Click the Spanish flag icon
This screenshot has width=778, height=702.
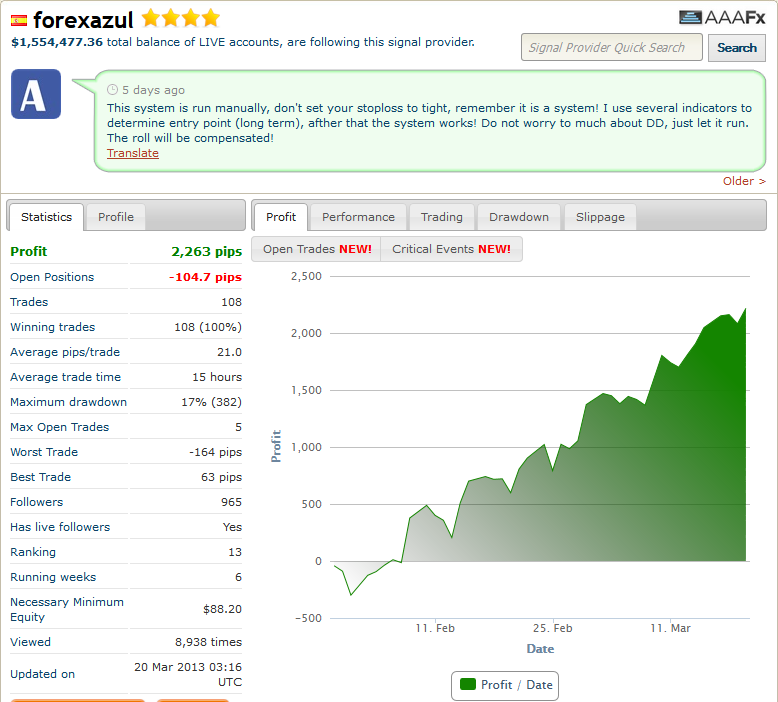(19, 21)
